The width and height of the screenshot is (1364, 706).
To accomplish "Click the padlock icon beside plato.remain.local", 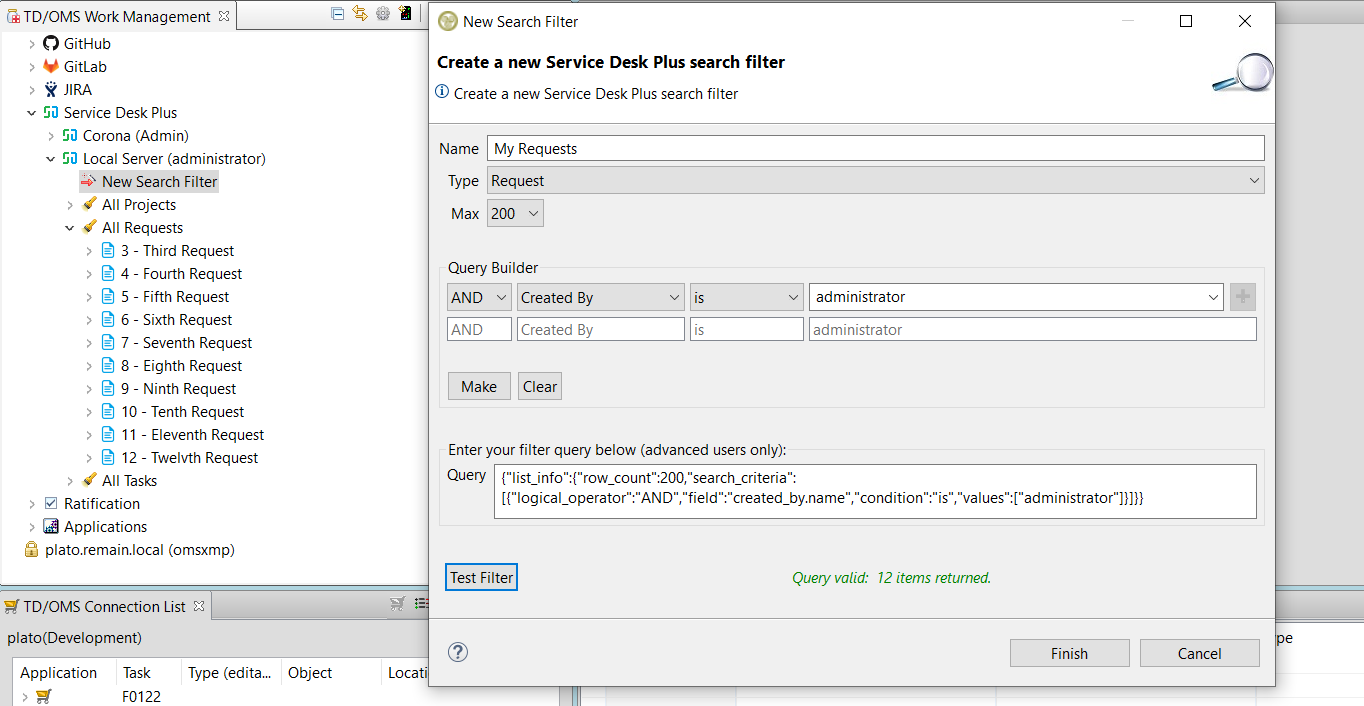I will (32, 550).
